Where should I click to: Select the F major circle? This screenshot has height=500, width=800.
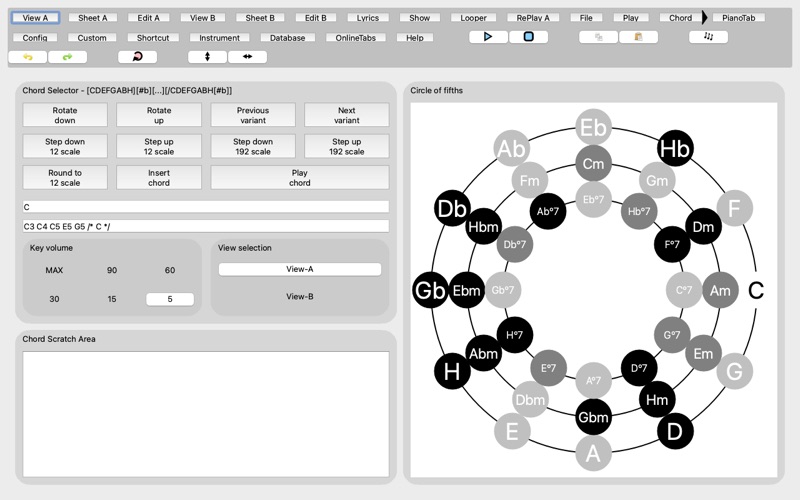pos(734,208)
